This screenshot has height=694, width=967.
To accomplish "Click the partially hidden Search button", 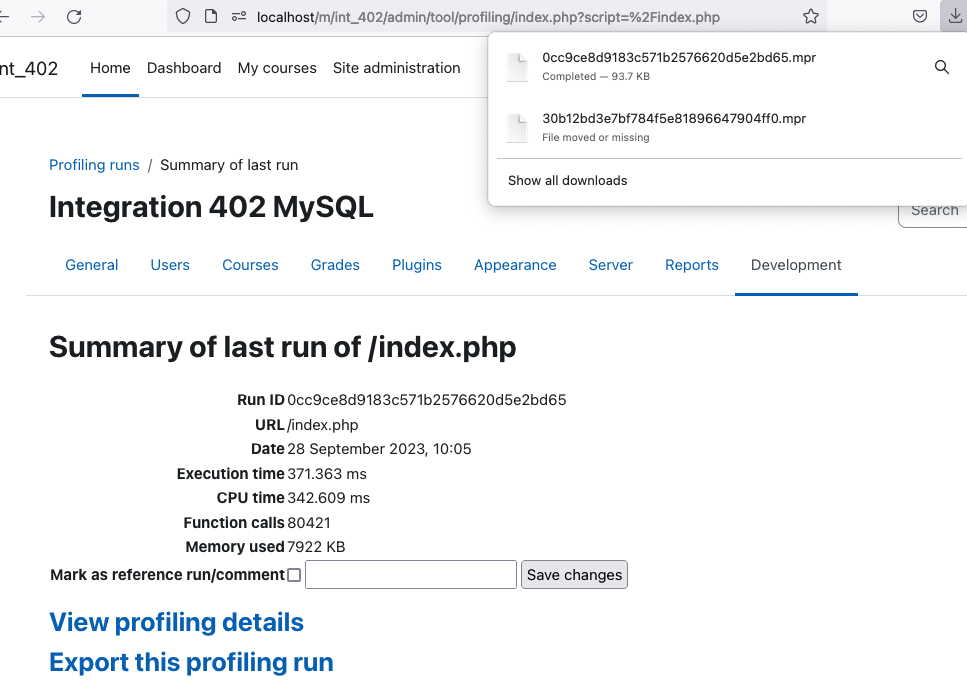I will pyautogui.click(x=934, y=213).
